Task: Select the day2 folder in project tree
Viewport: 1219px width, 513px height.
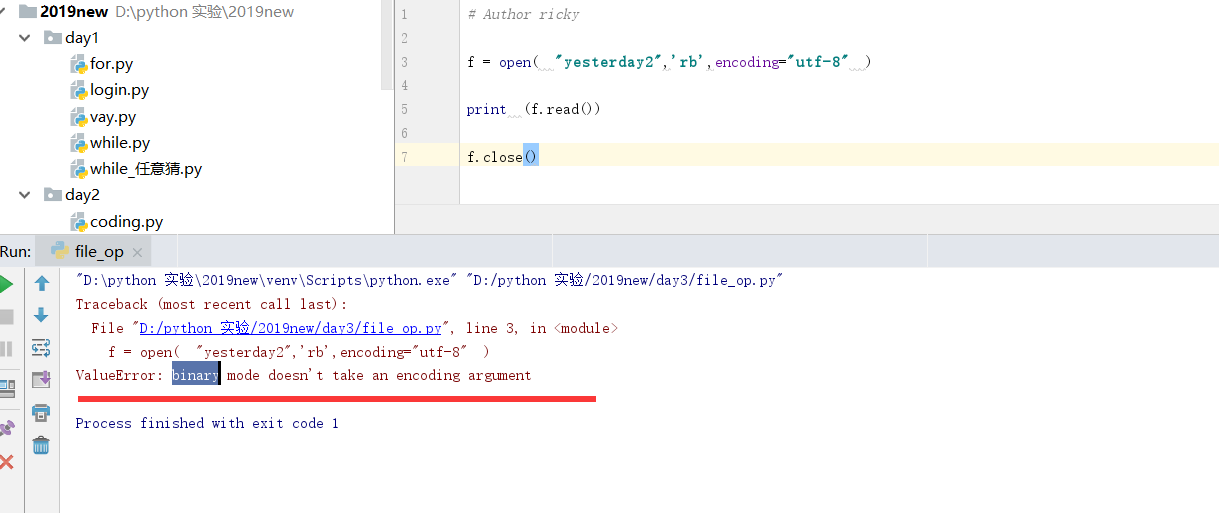Action: click(x=82, y=195)
